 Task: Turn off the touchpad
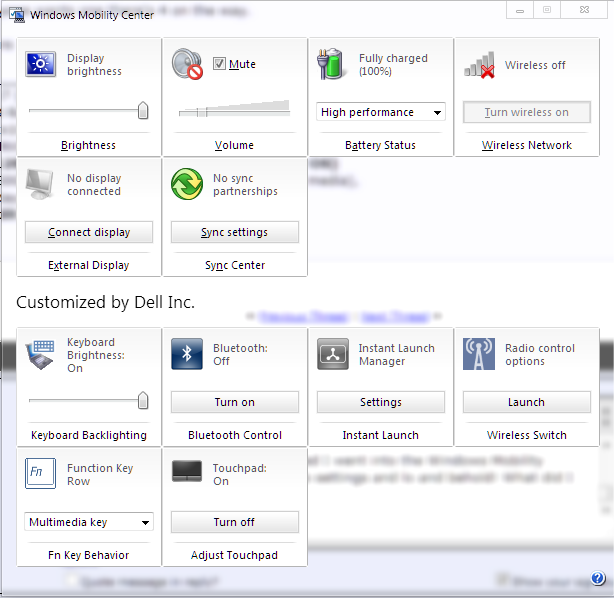tap(235, 522)
